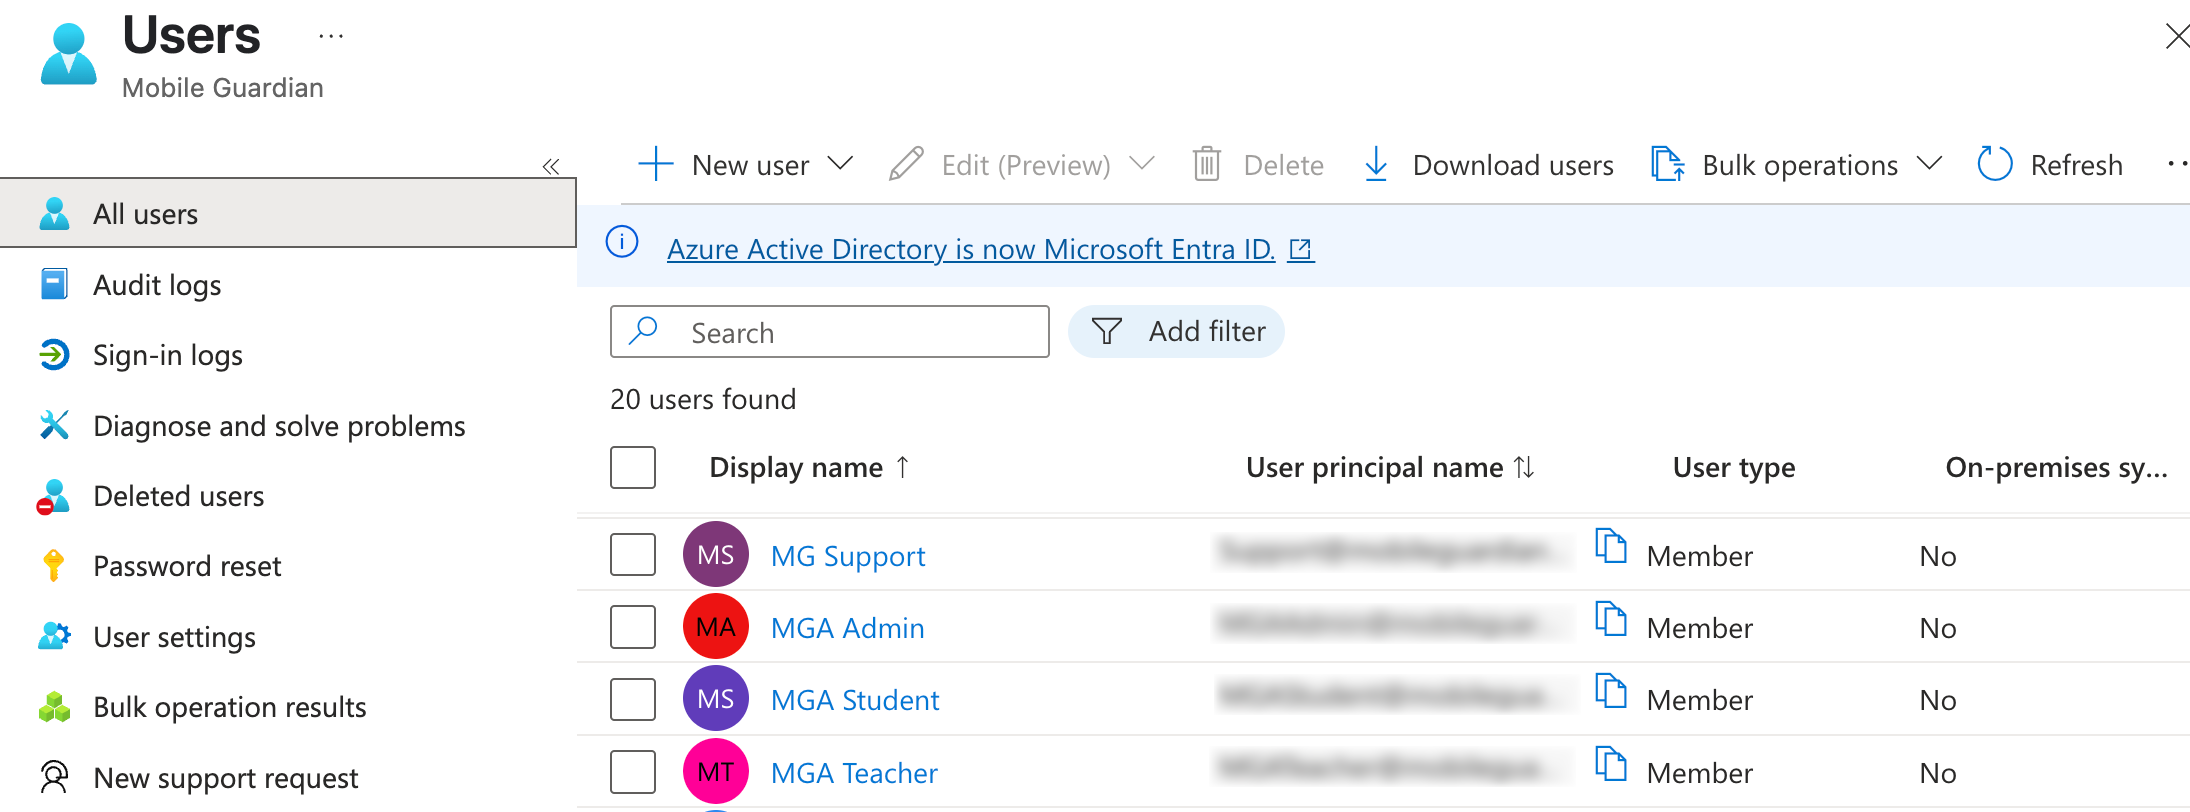This screenshot has height=812, width=2190.
Task: Click the MA avatar for MGA Admin
Action: (716, 627)
